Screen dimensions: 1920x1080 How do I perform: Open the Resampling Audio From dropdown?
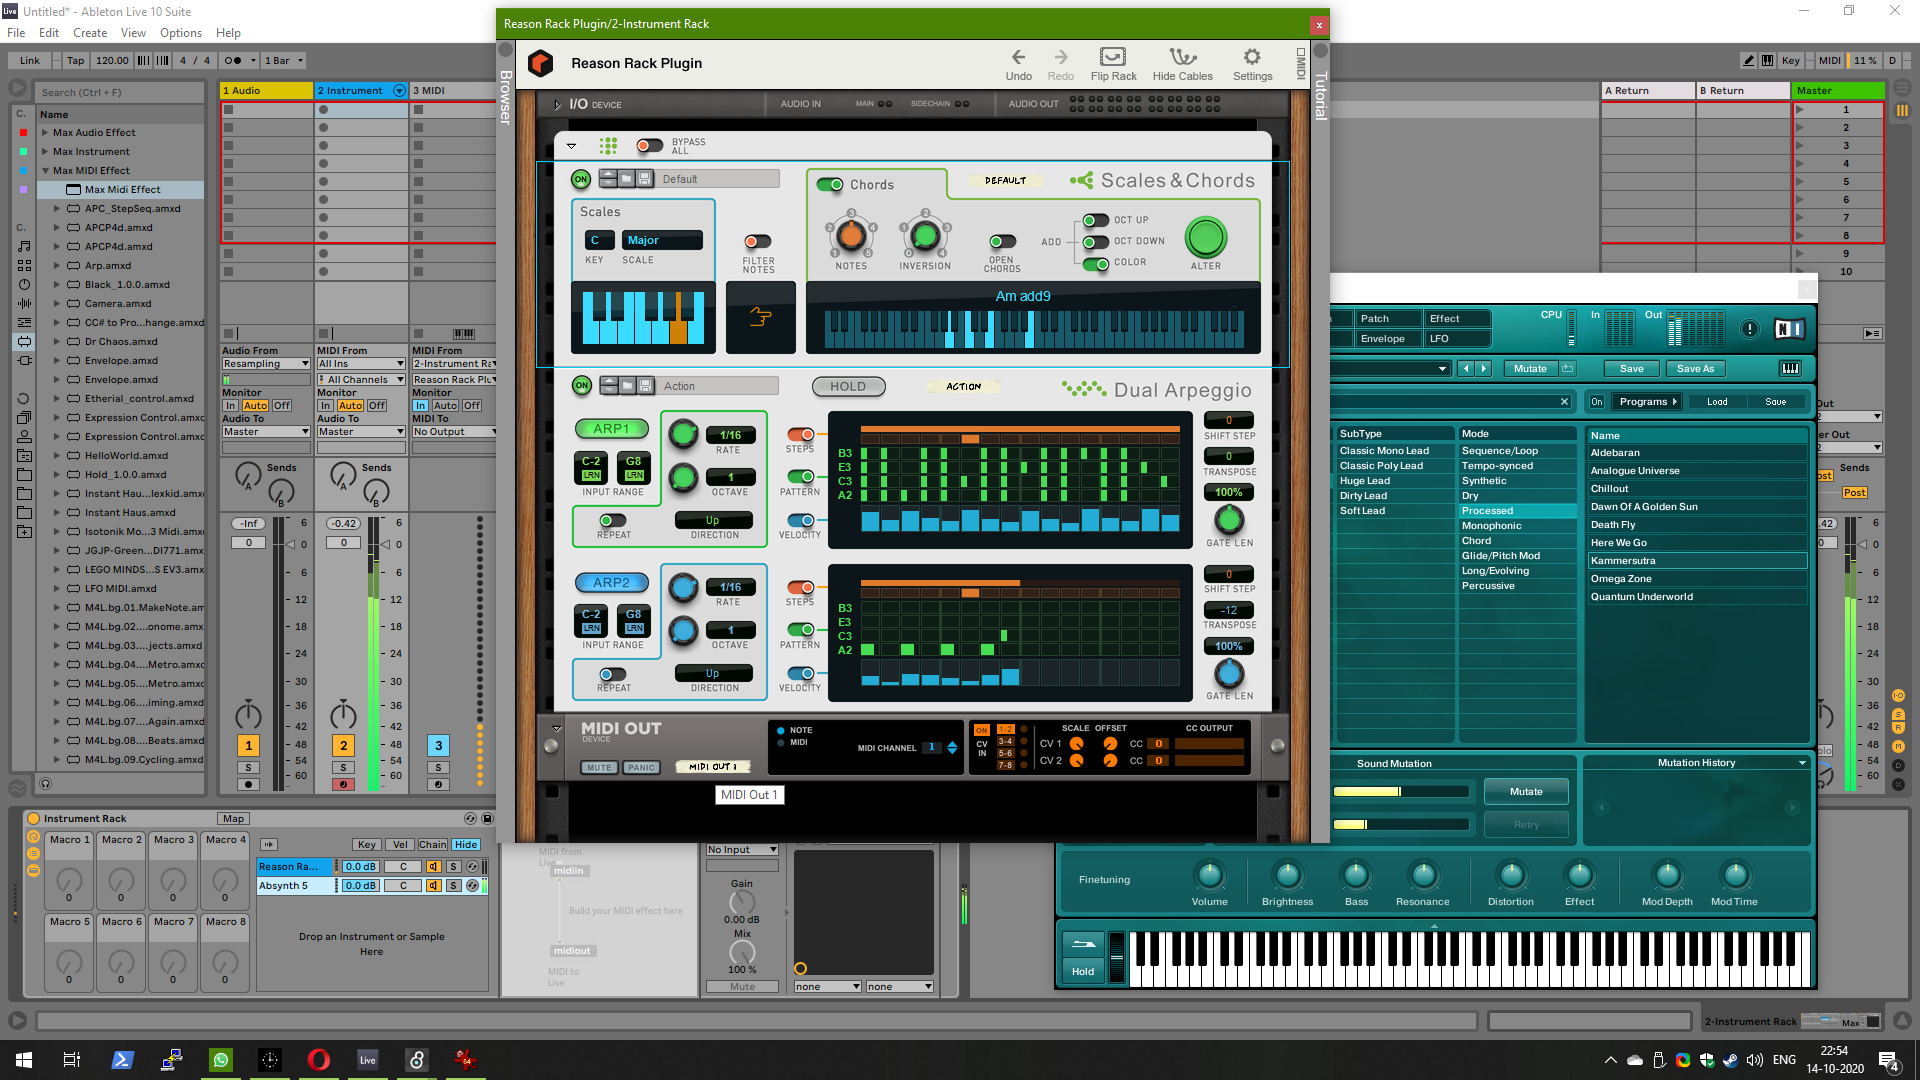point(265,364)
